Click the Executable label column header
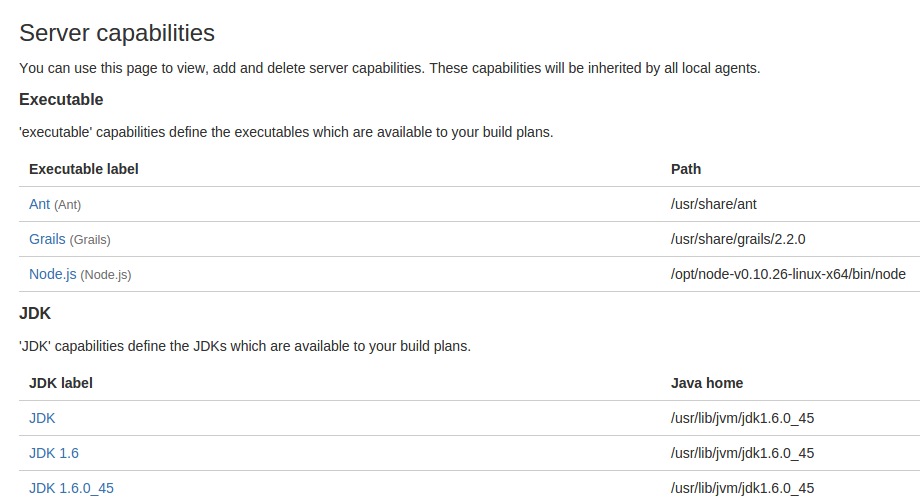This screenshot has width=920, height=504. click(84, 169)
